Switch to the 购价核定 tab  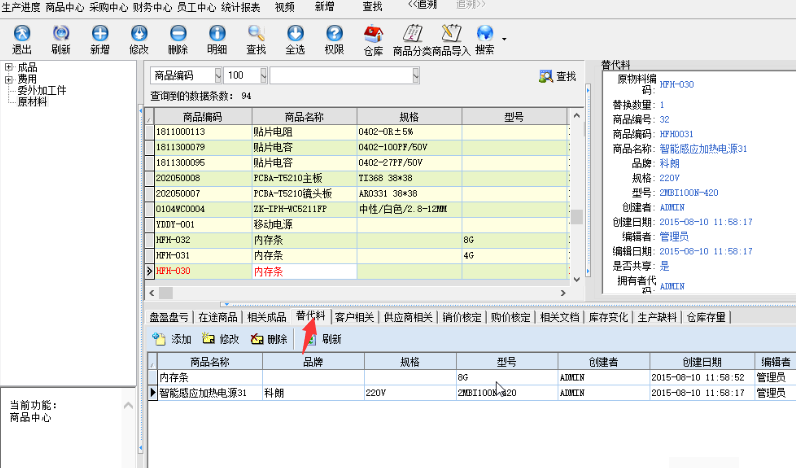tap(510, 317)
